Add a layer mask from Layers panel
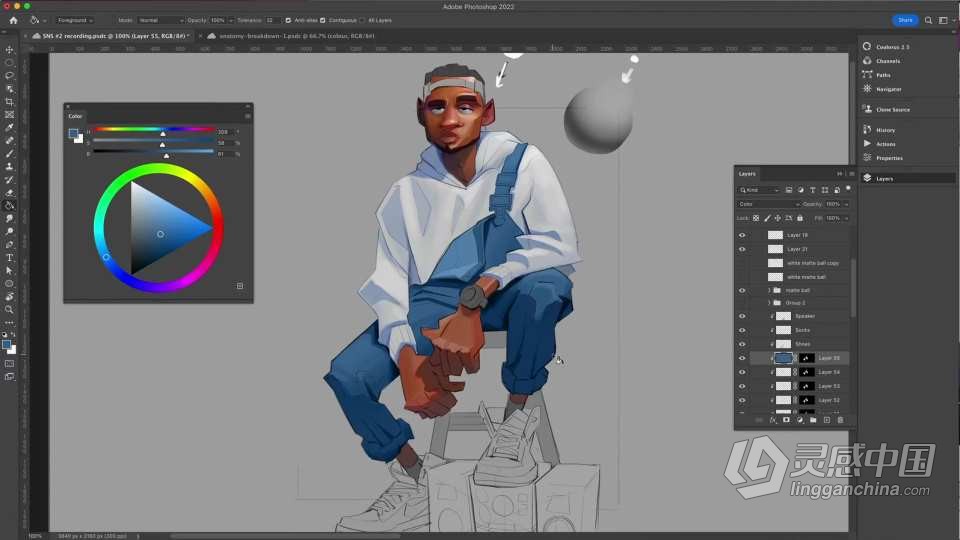The image size is (960, 540). tap(786, 420)
